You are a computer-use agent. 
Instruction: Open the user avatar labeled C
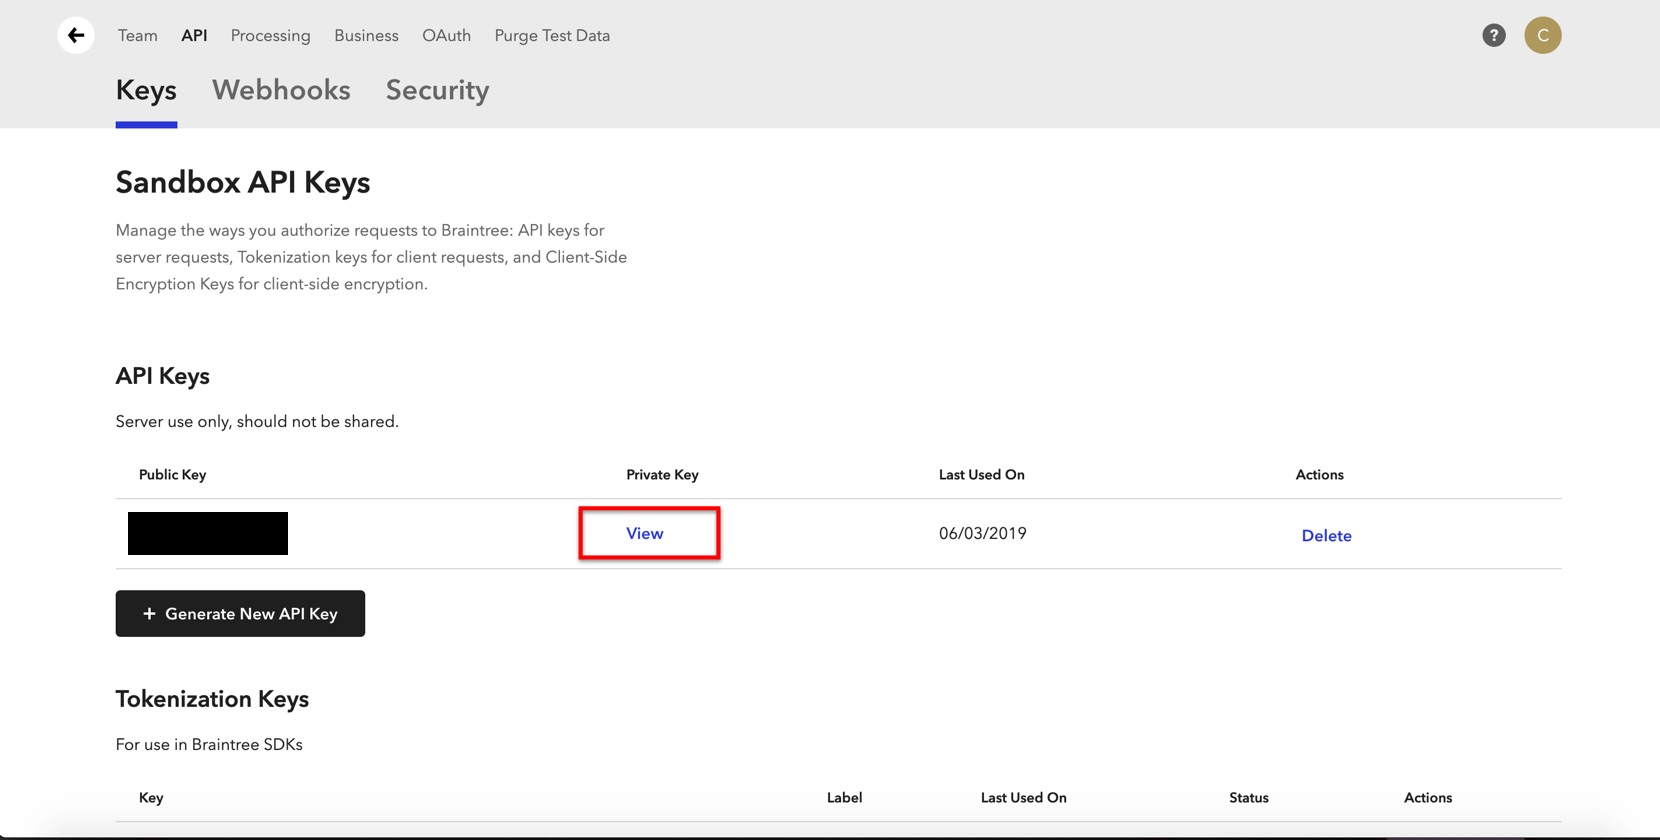click(1542, 36)
